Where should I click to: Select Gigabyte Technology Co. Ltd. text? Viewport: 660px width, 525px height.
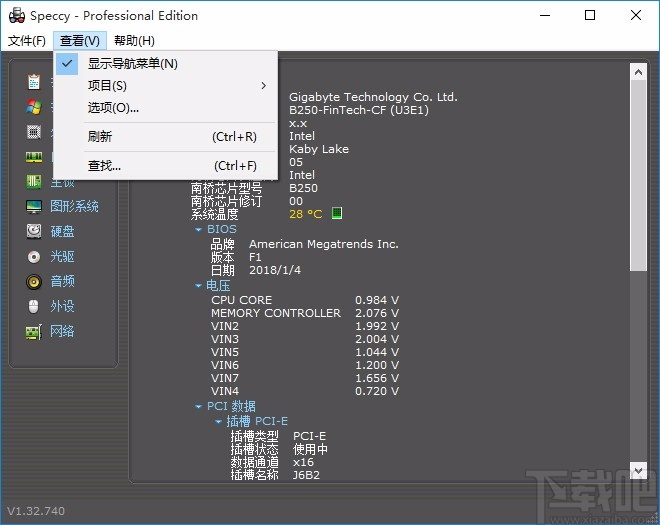(x=373, y=97)
